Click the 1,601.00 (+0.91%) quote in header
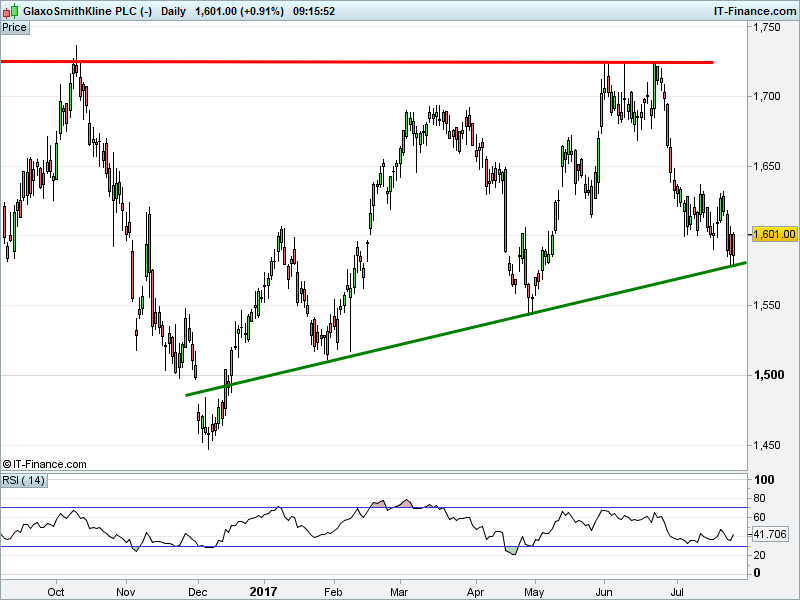The width and height of the screenshot is (800, 600). click(239, 11)
